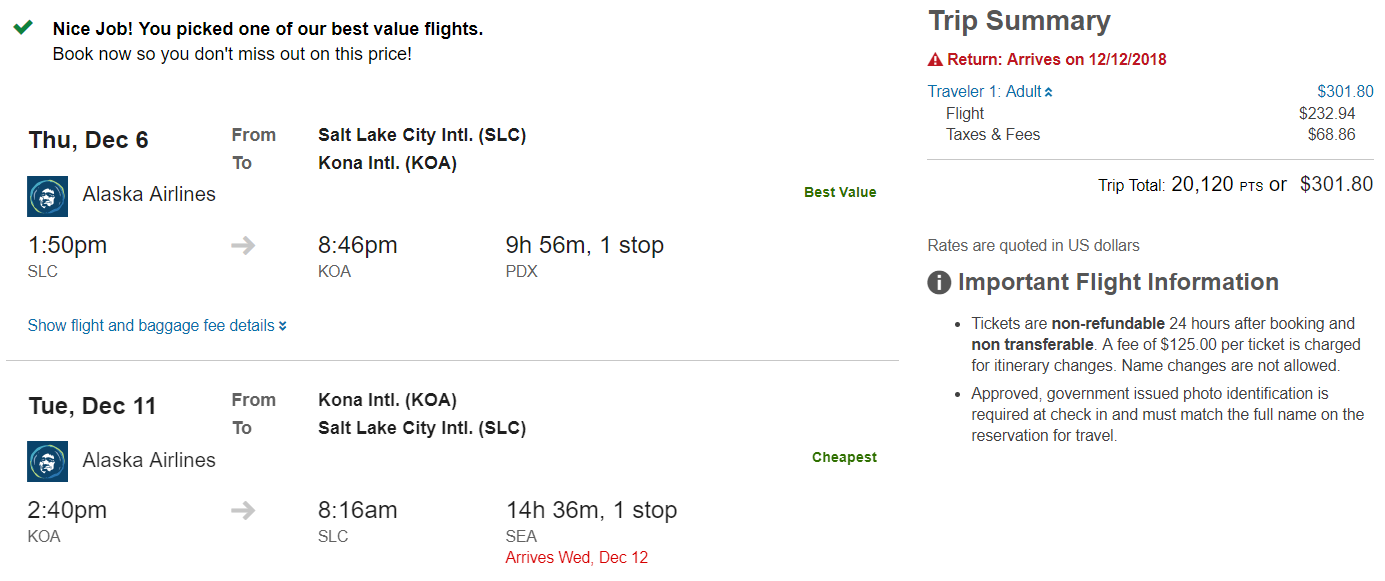Click the 9h 56m, 1 stop duration
The height and width of the screenshot is (581, 1385).
tap(584, 245)
